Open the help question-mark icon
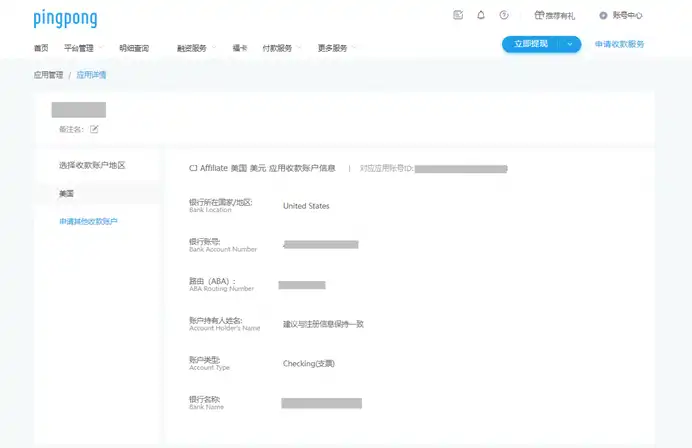This screenshot has width=692, height=448. [x=504, y=15]
